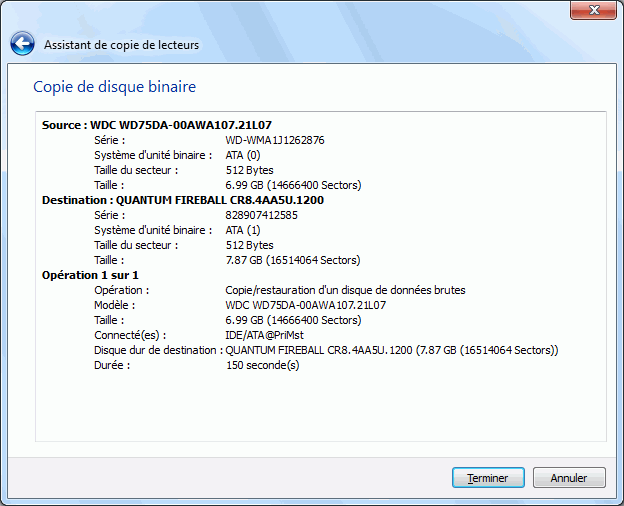Click the Terminer button

488,478
